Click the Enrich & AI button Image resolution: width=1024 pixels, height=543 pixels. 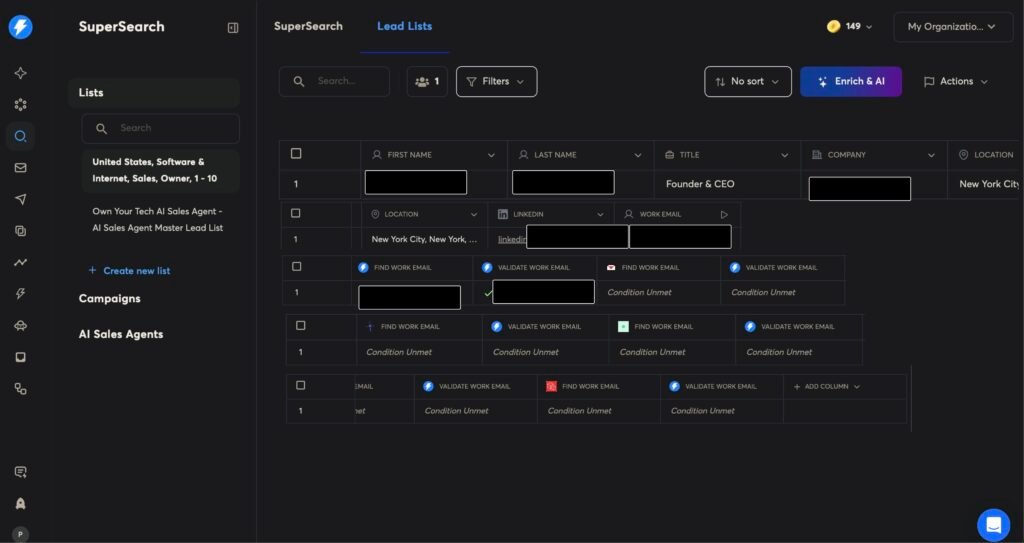[x=851, y=82]
